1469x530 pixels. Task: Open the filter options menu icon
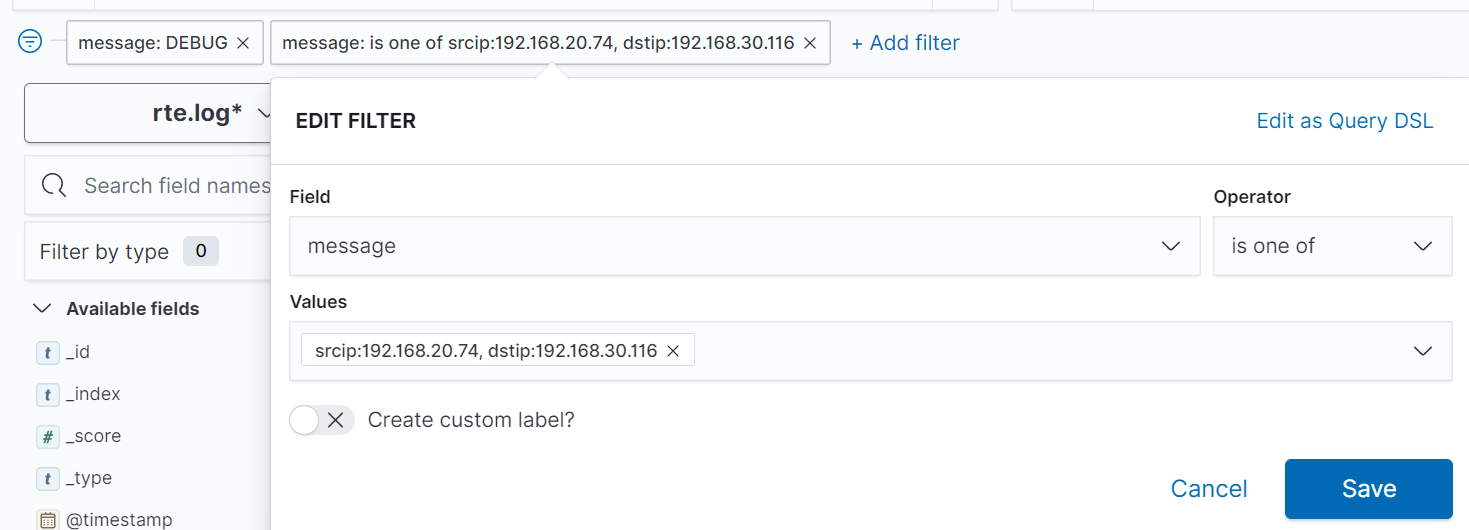pos(31,41)
